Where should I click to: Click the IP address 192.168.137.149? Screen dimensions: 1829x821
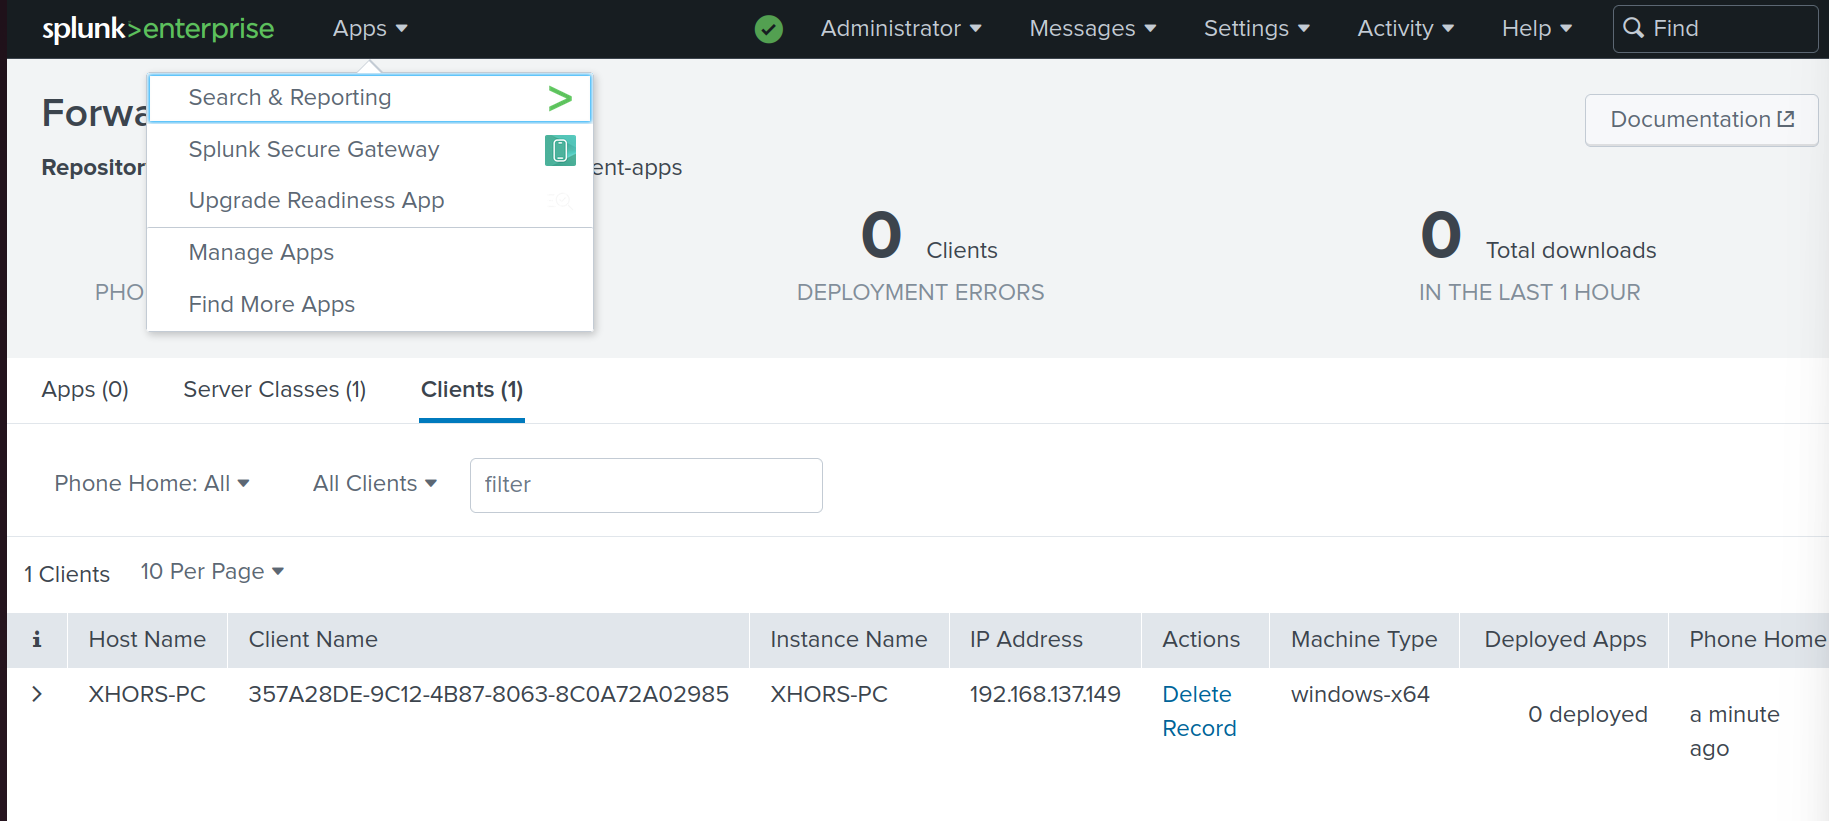pos(1045,694)
